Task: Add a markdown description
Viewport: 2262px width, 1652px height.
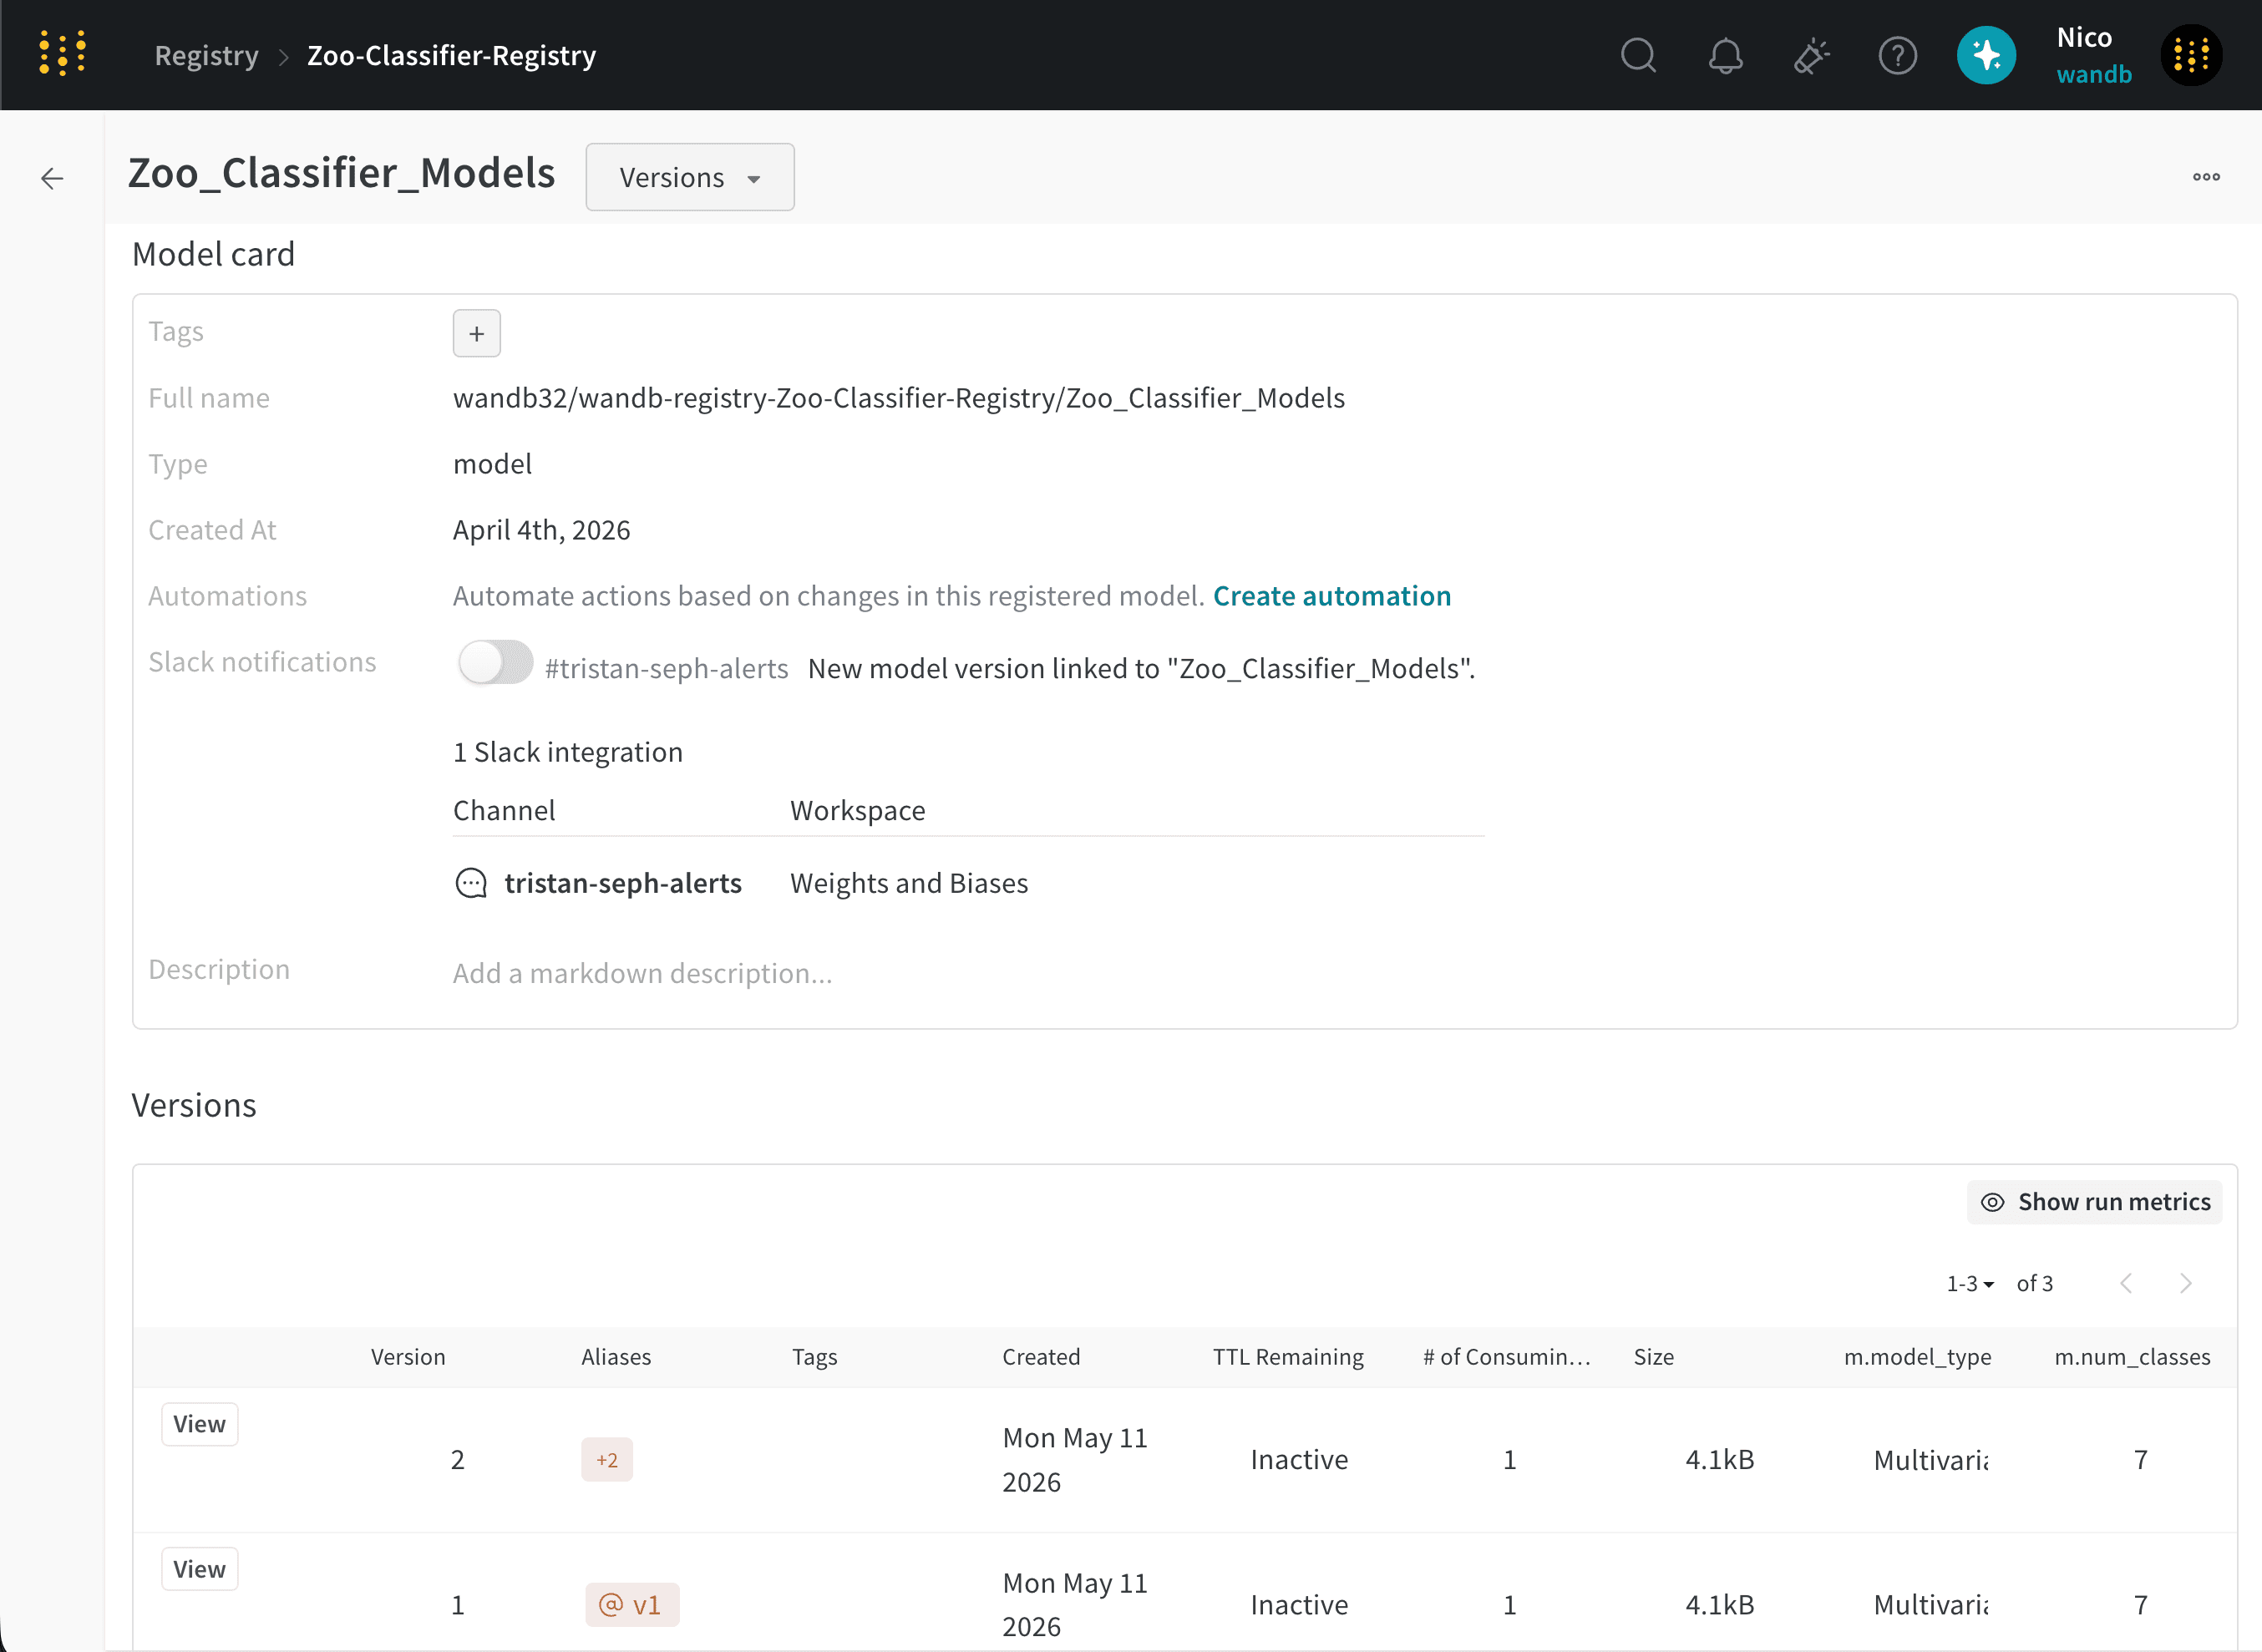Action: click(x=643, y=973)
